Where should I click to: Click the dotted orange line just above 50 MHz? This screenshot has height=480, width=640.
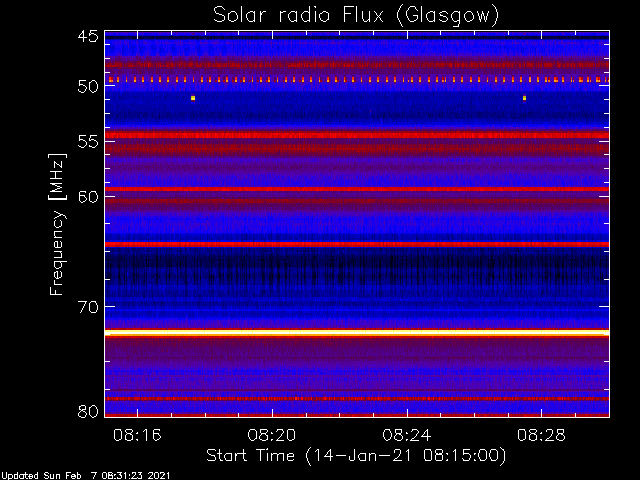coord(357,80)
